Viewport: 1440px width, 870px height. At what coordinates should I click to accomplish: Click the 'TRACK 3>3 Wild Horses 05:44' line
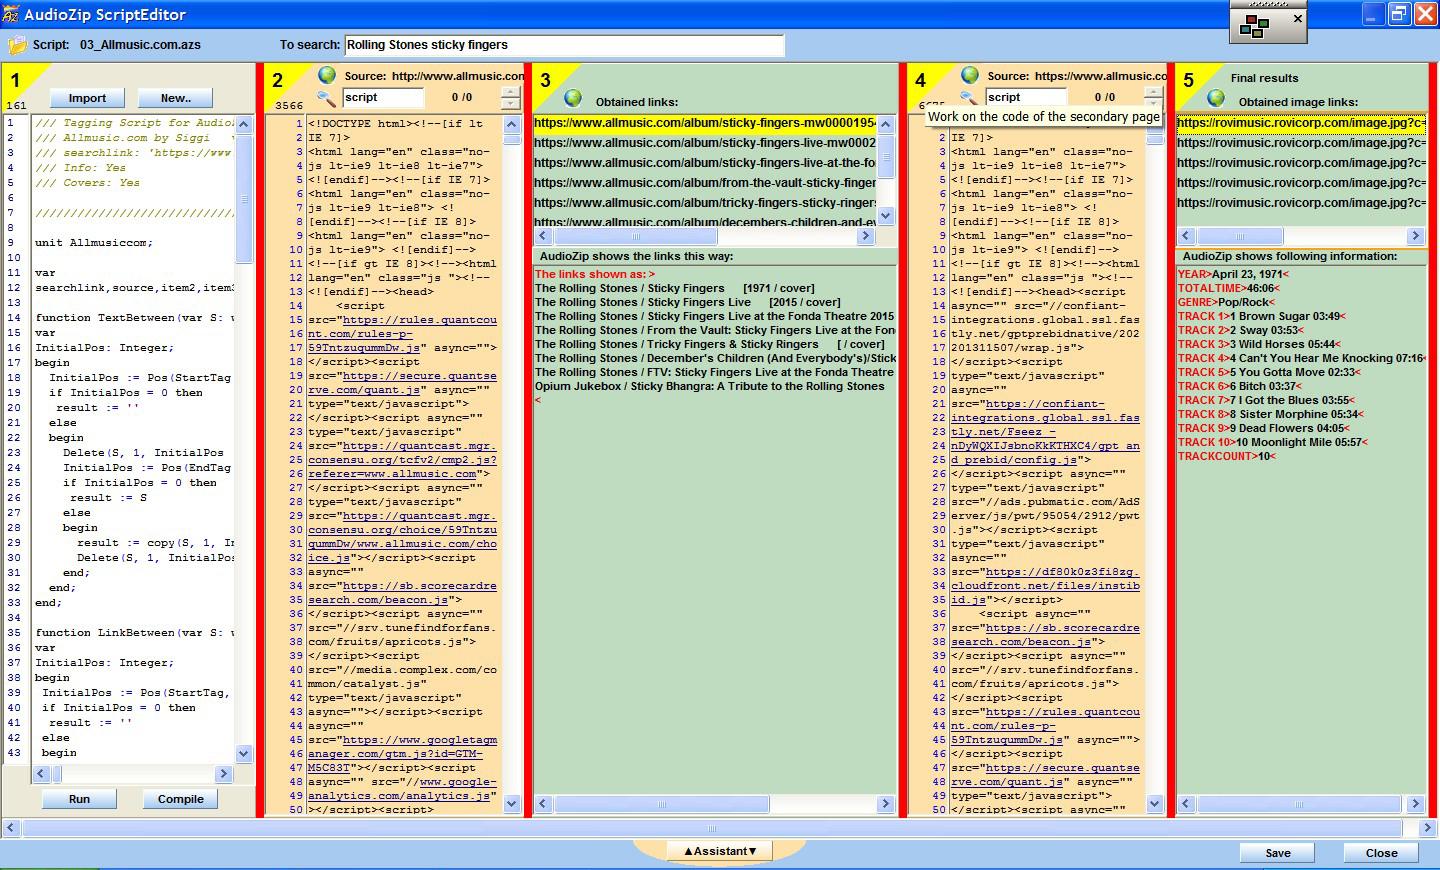click(1261, 344)
